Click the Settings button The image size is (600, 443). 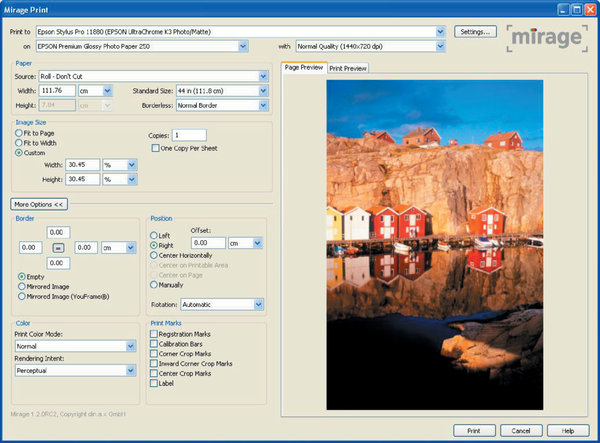[x=476, y=32]
